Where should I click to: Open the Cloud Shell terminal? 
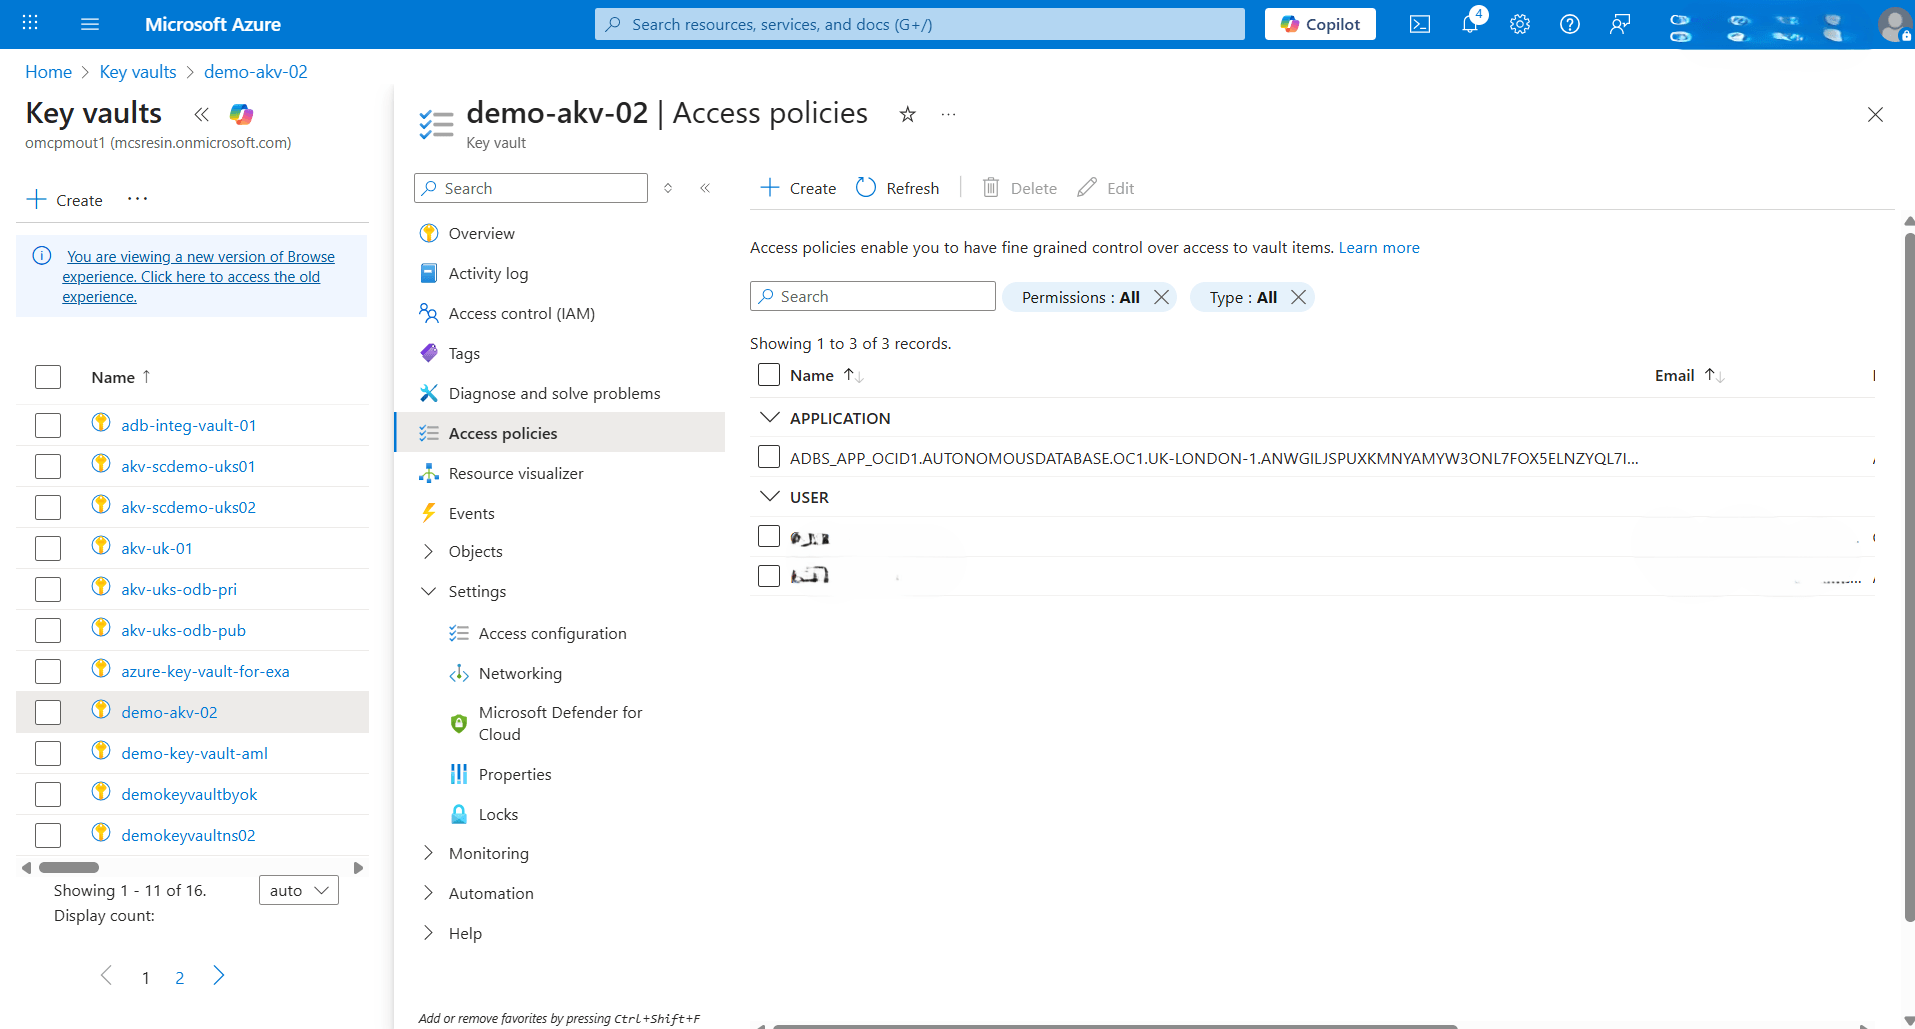click(x=1419, y=23)
